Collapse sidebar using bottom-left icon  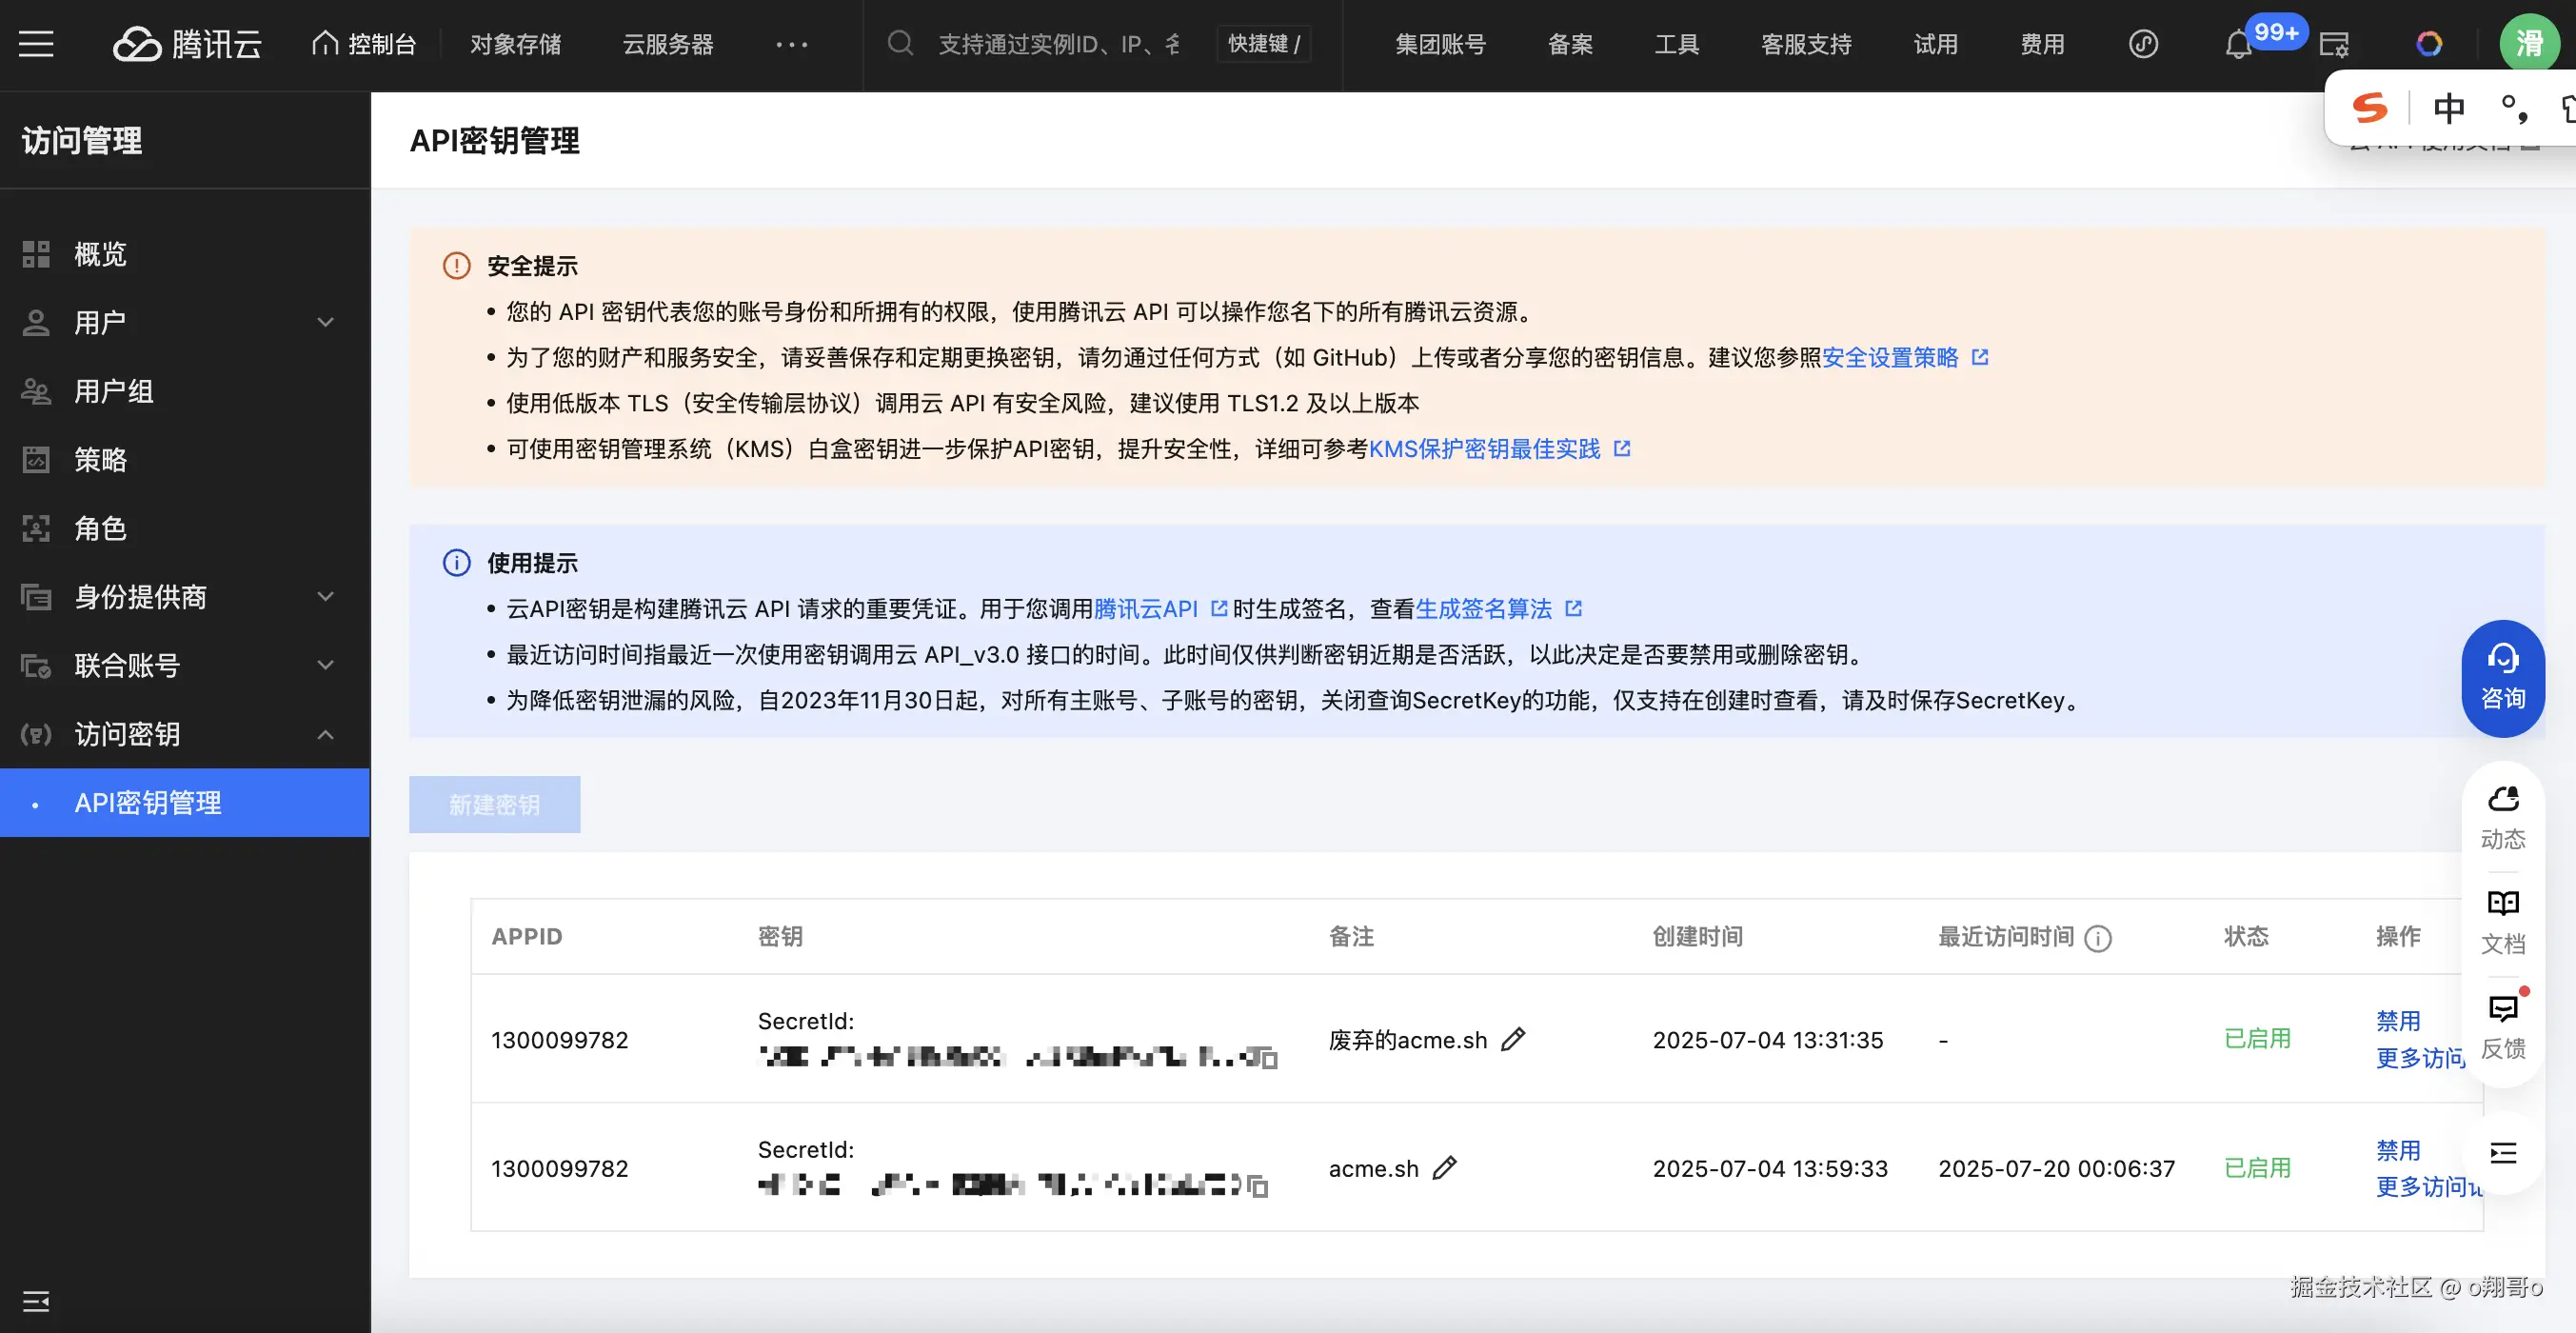point(36,1301)
